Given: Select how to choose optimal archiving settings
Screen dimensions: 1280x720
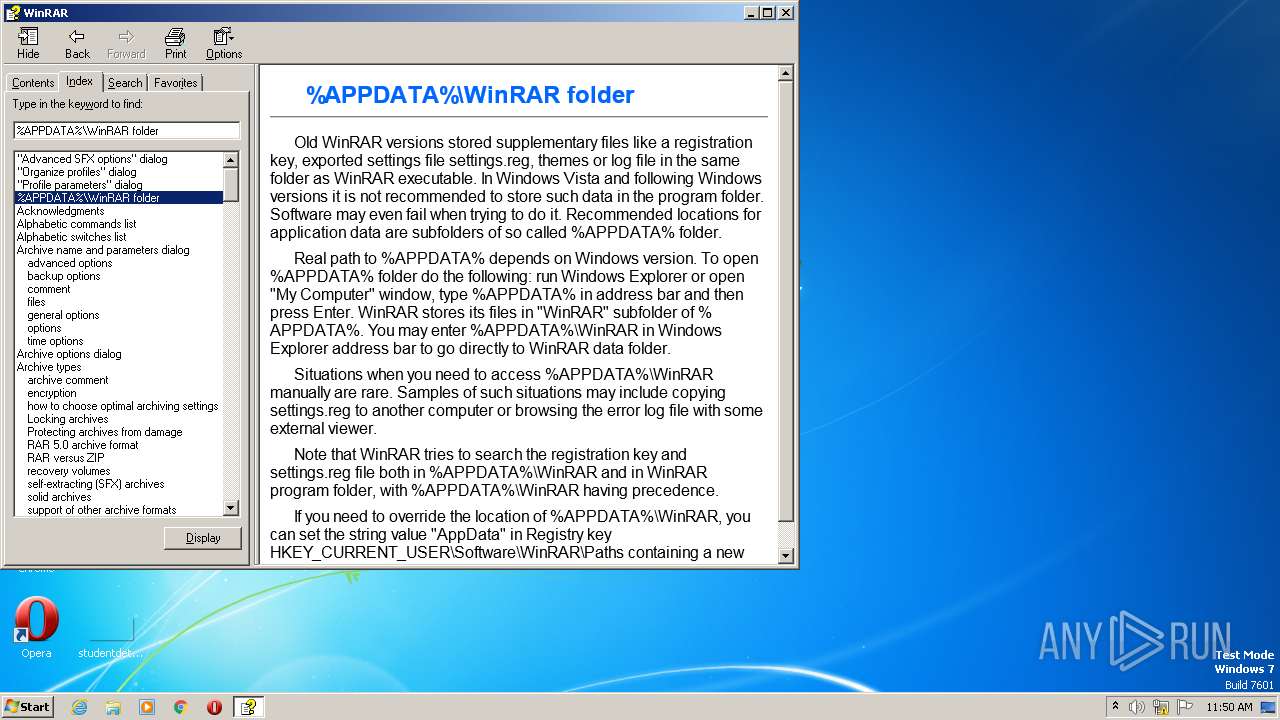Looking at the screenshot, I should click(x=123, y=406).
